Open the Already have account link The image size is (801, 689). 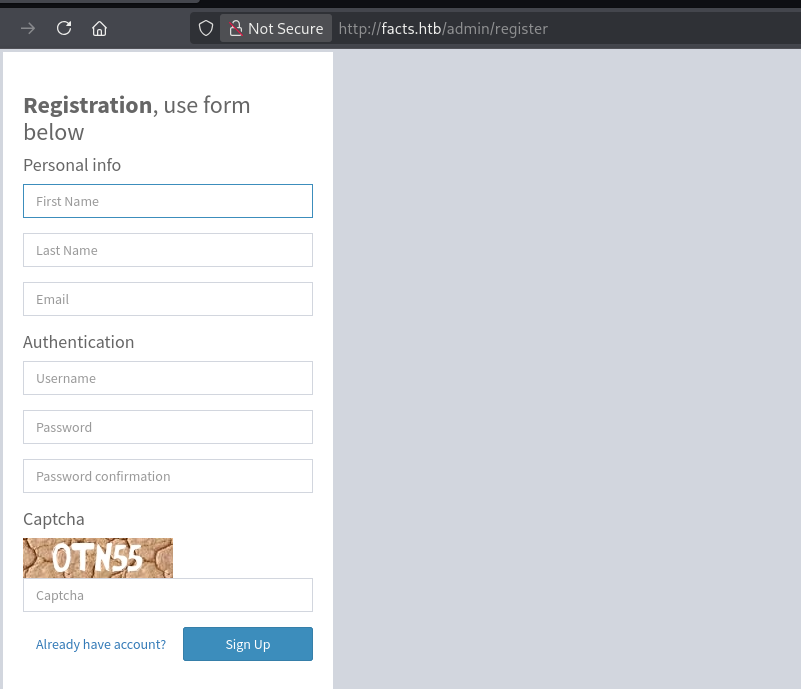tap(101, 644)
